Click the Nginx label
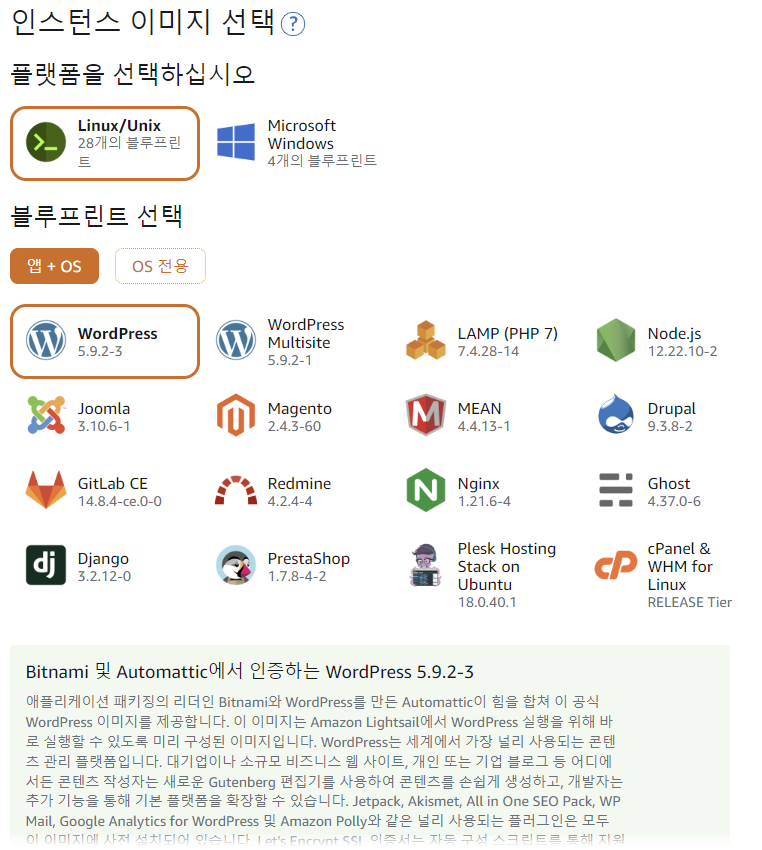 pyautogui.click(x=478, y=484)
